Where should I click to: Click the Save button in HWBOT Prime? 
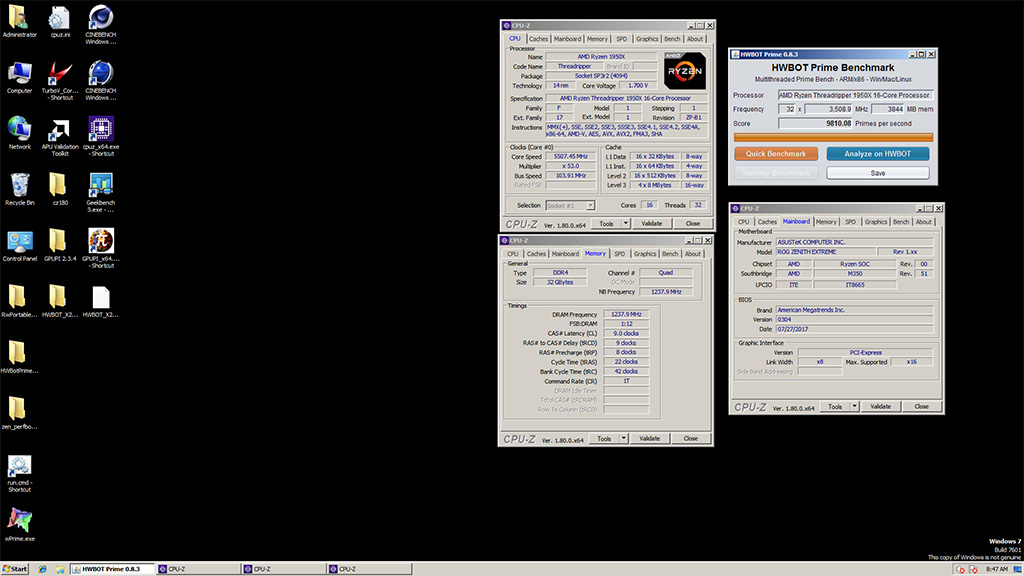[x=878, y=173]
